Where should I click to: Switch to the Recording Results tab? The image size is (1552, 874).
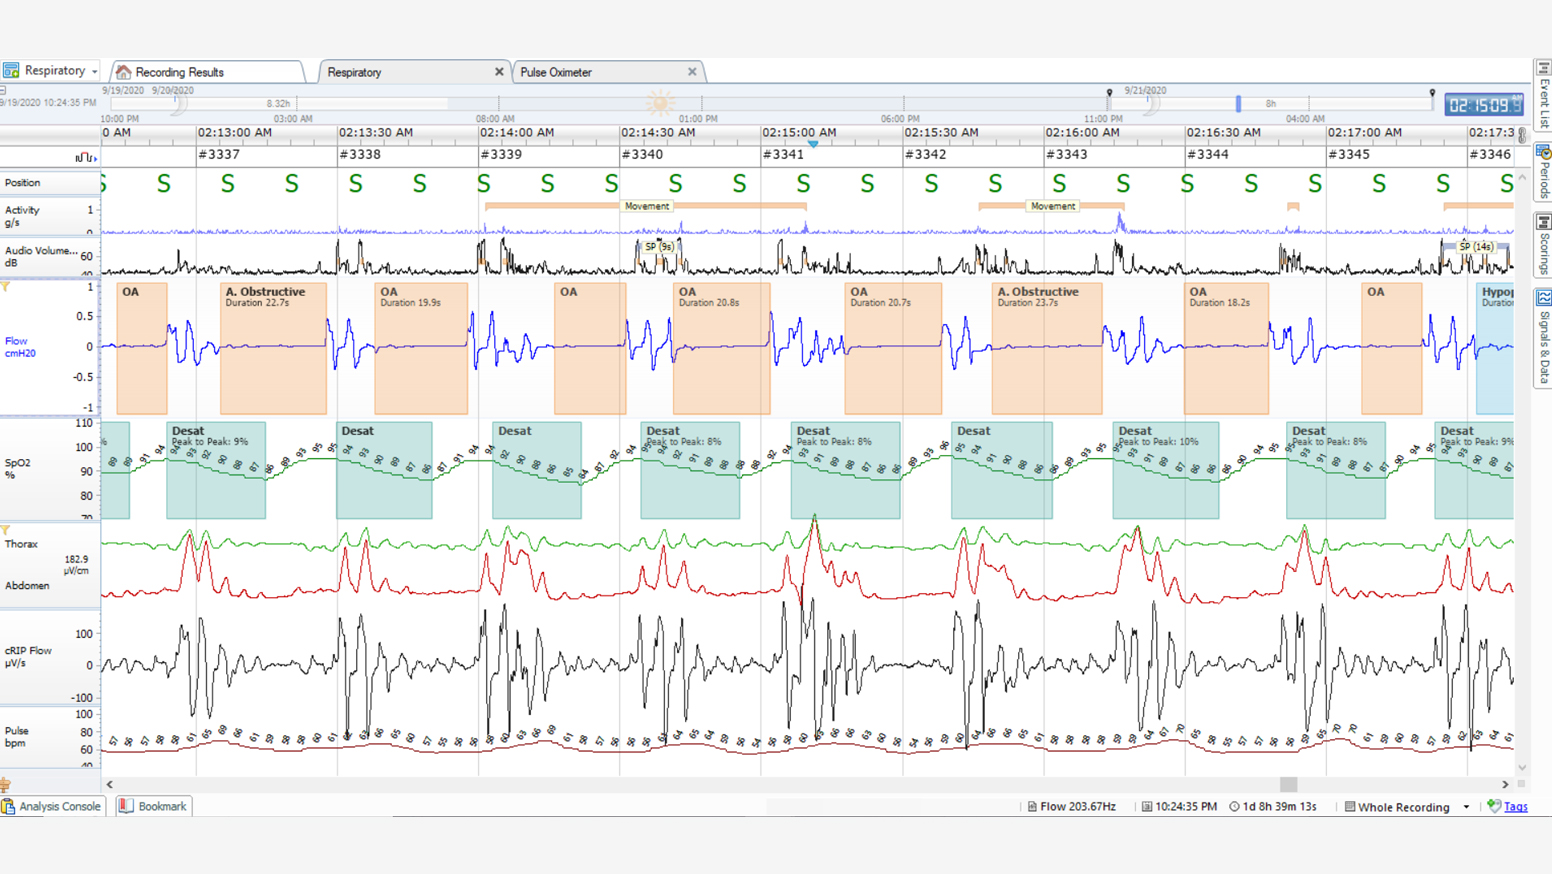click(x=179, y=72)
